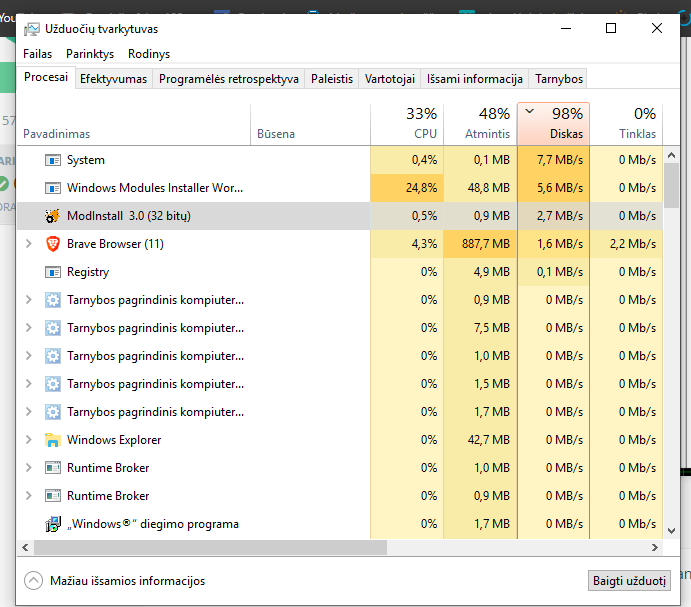
Task: Click the ModInstall 3.0 process icon
Action: [53, 216]
